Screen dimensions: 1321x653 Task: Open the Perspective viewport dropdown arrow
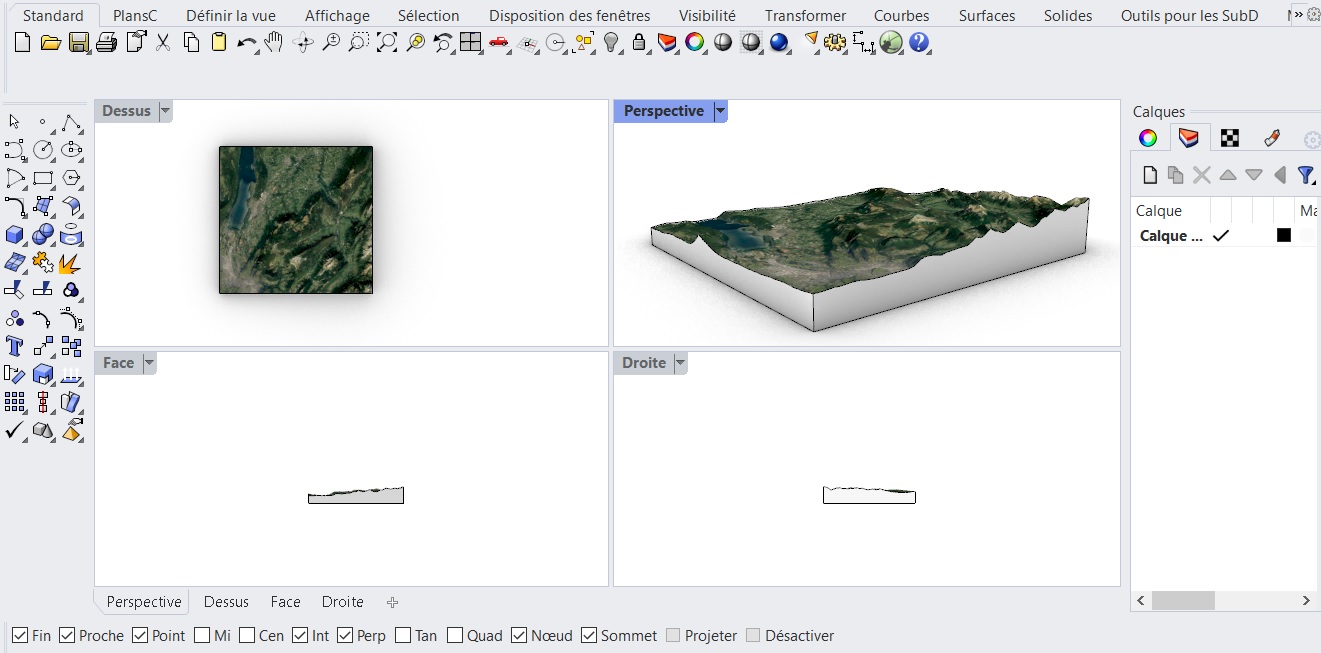pos(720,111)
